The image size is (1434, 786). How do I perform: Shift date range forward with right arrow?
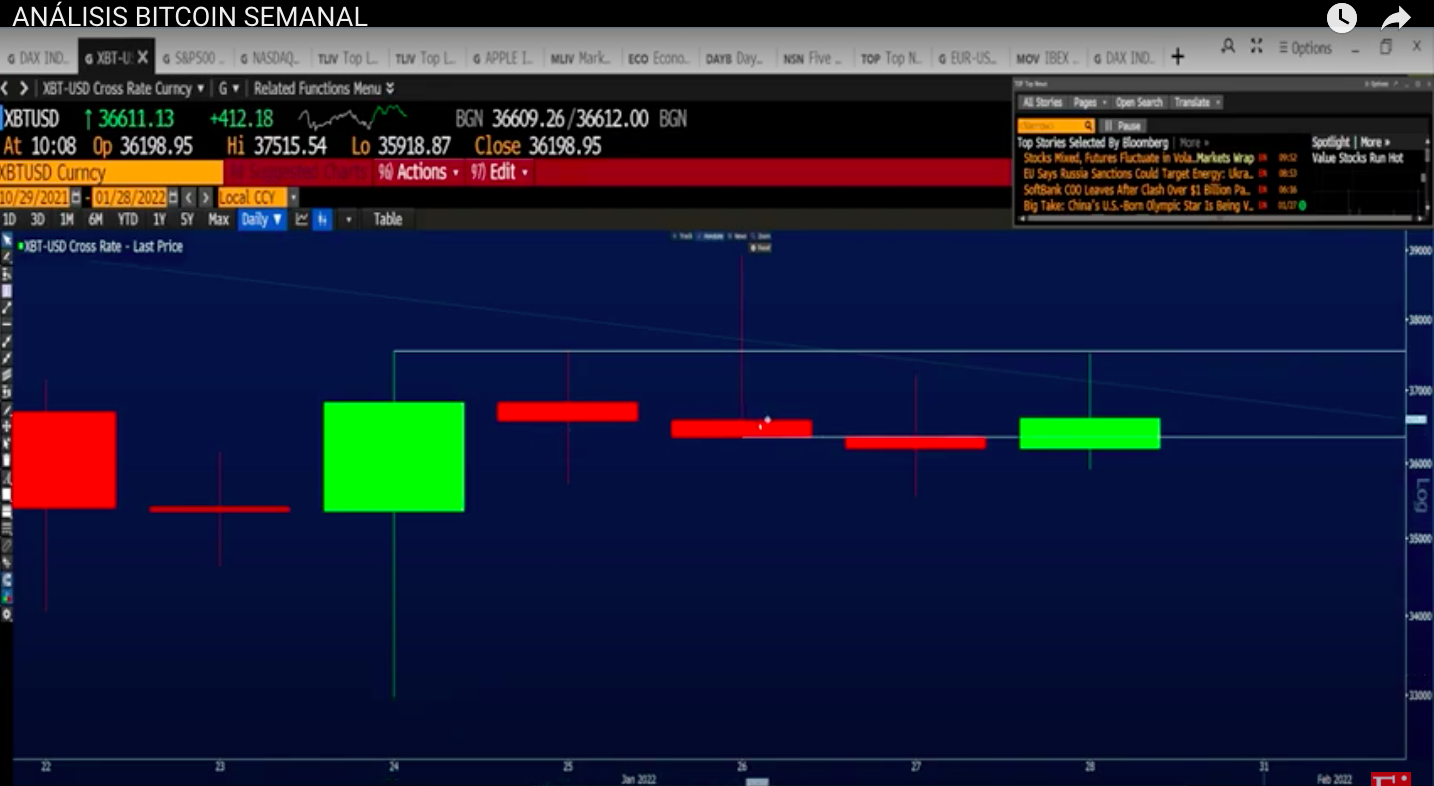click(x=204, y=197)
